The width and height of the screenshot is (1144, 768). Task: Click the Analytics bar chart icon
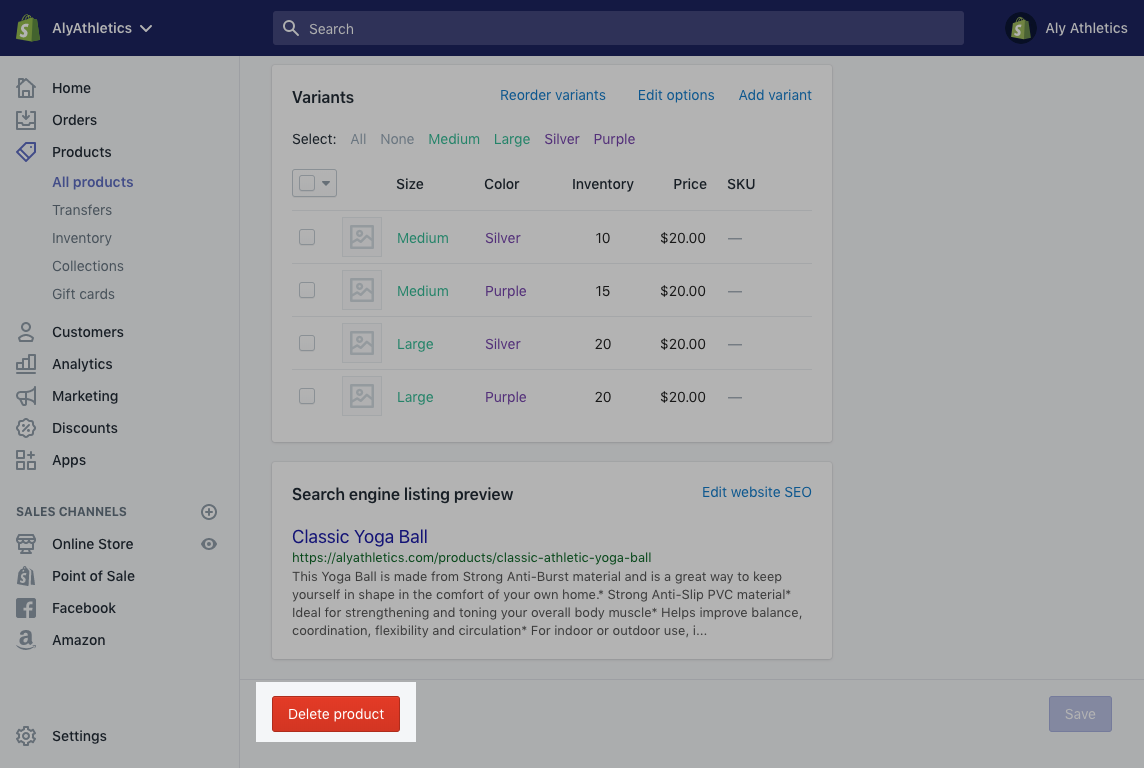pyautogui.click(x=26, y=364)
